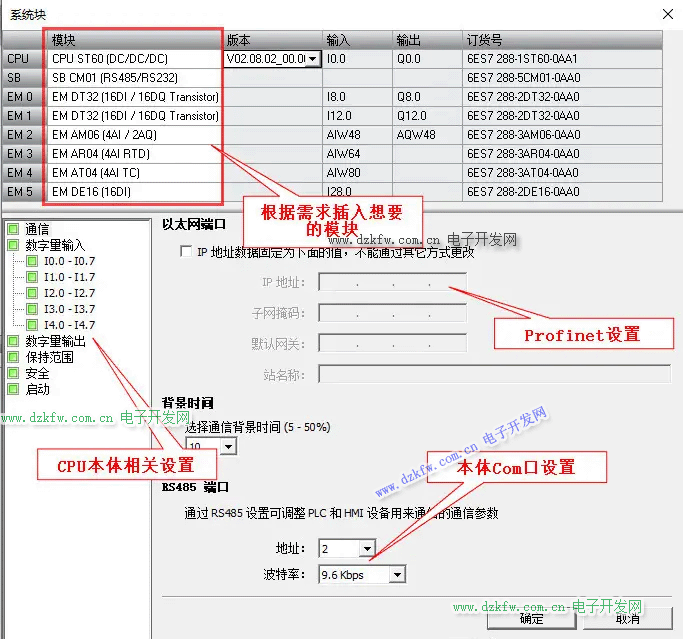
Task: Click the green icon beside 保持范围
Action: [13, 357]
